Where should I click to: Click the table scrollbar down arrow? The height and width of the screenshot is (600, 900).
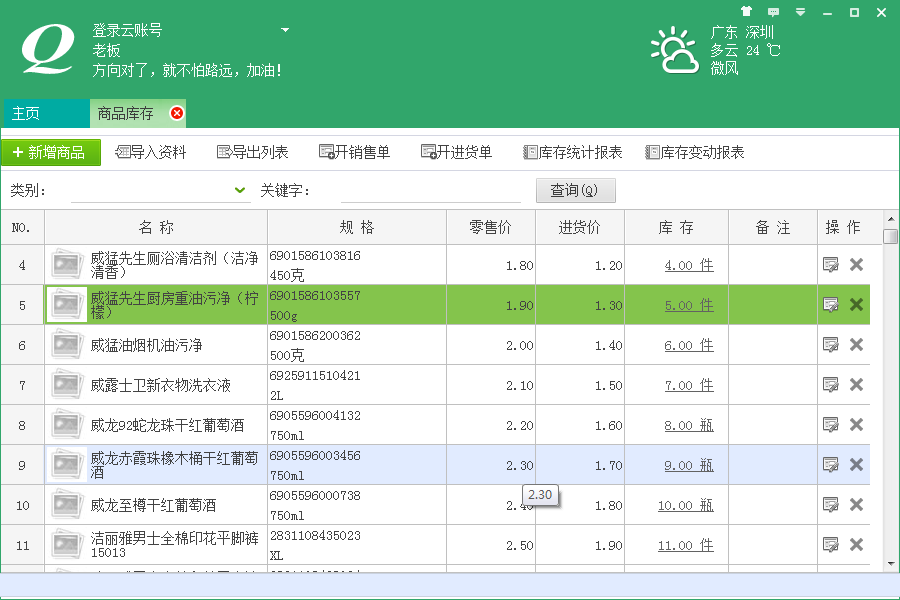[891, 564]
